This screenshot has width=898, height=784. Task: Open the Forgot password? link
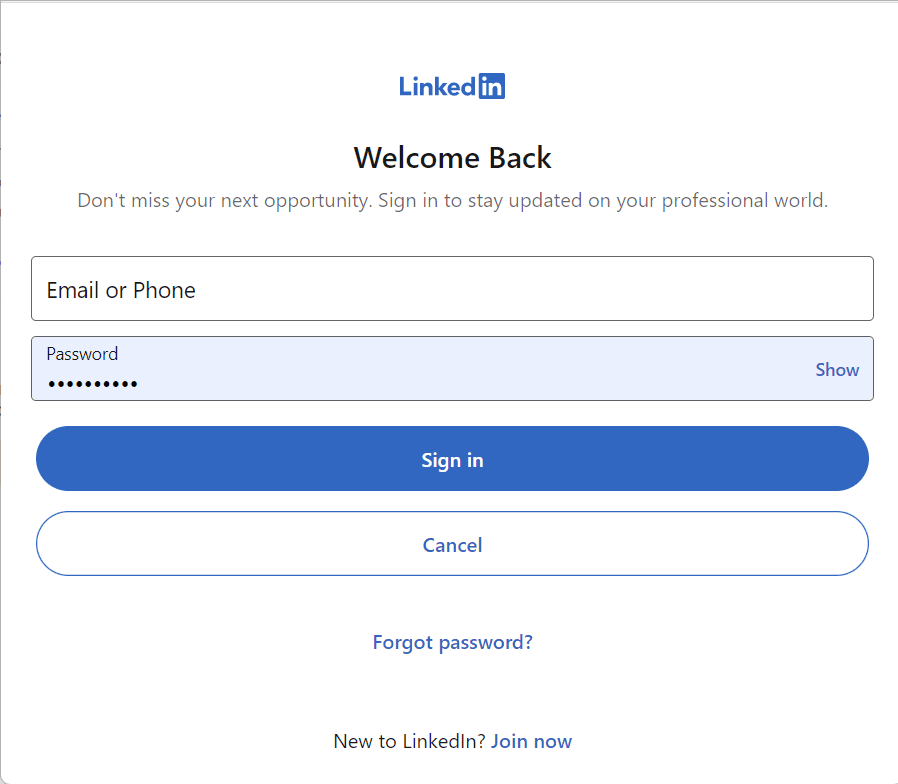(x=452, y=642)
